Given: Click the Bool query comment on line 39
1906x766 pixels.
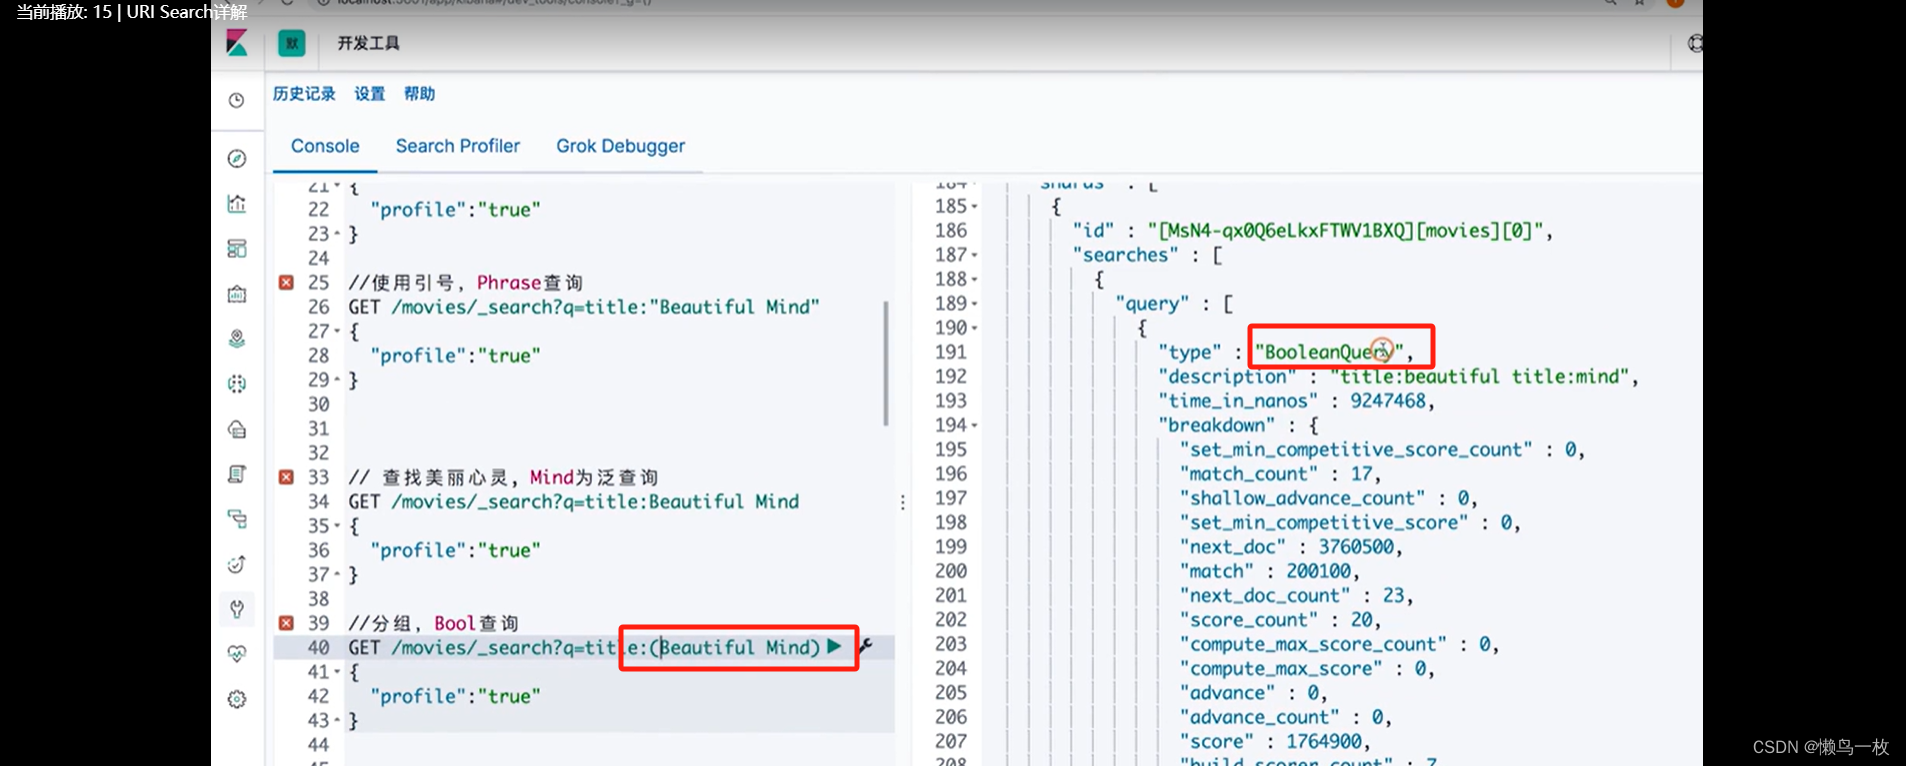Looking at the screenshot, I should point(433,624).
